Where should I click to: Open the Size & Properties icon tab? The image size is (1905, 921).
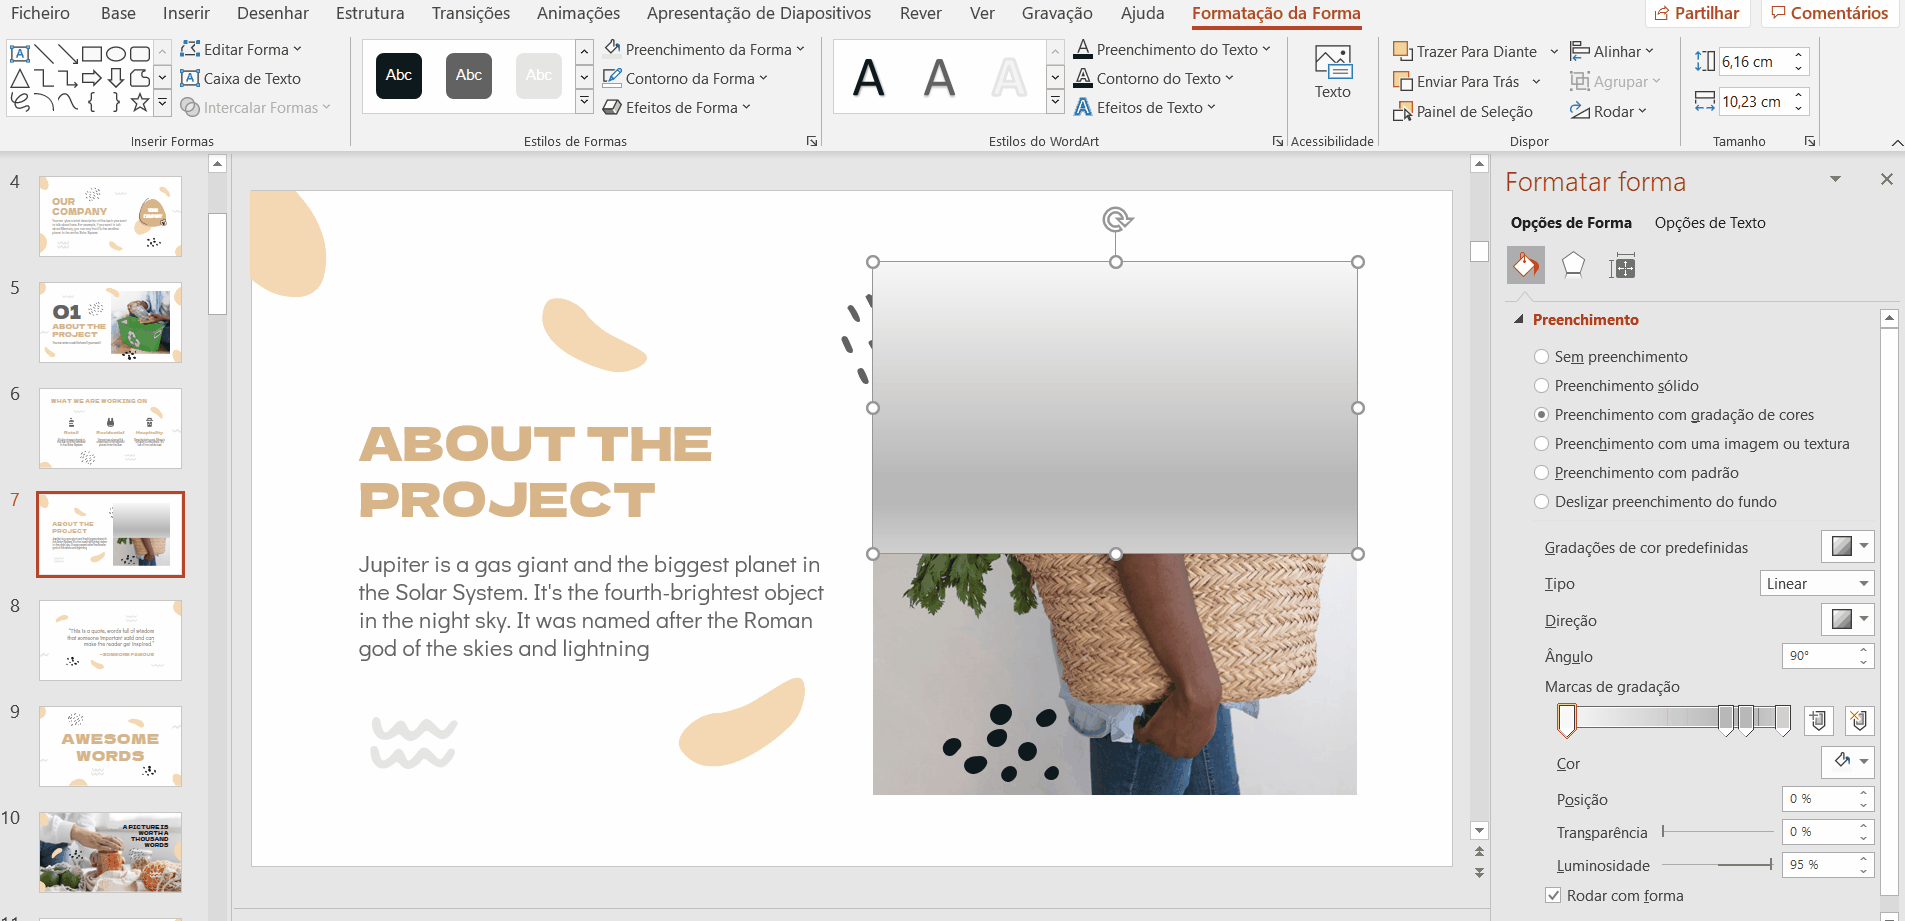(x=1622, y=266)
